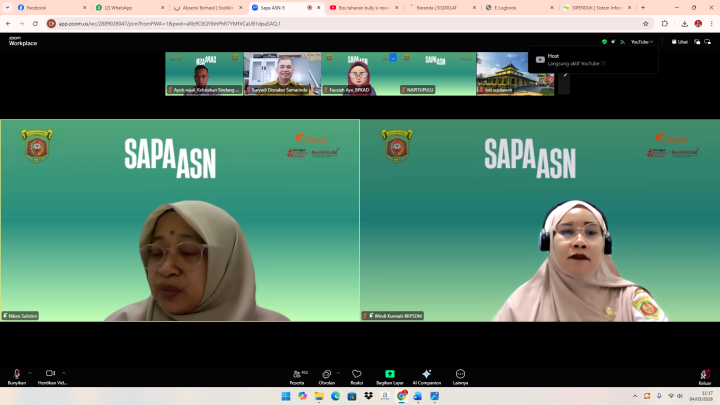This screenshot has height=405, width=720.
Task: Click the Langsung aktif YouTube link
Action: (576, 63)
